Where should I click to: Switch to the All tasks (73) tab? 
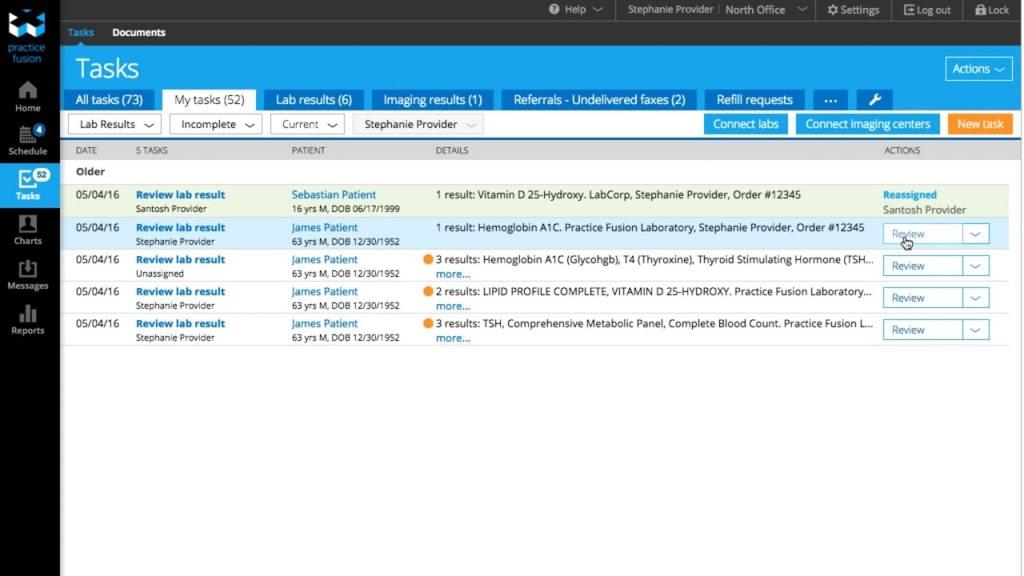point(109,100)
